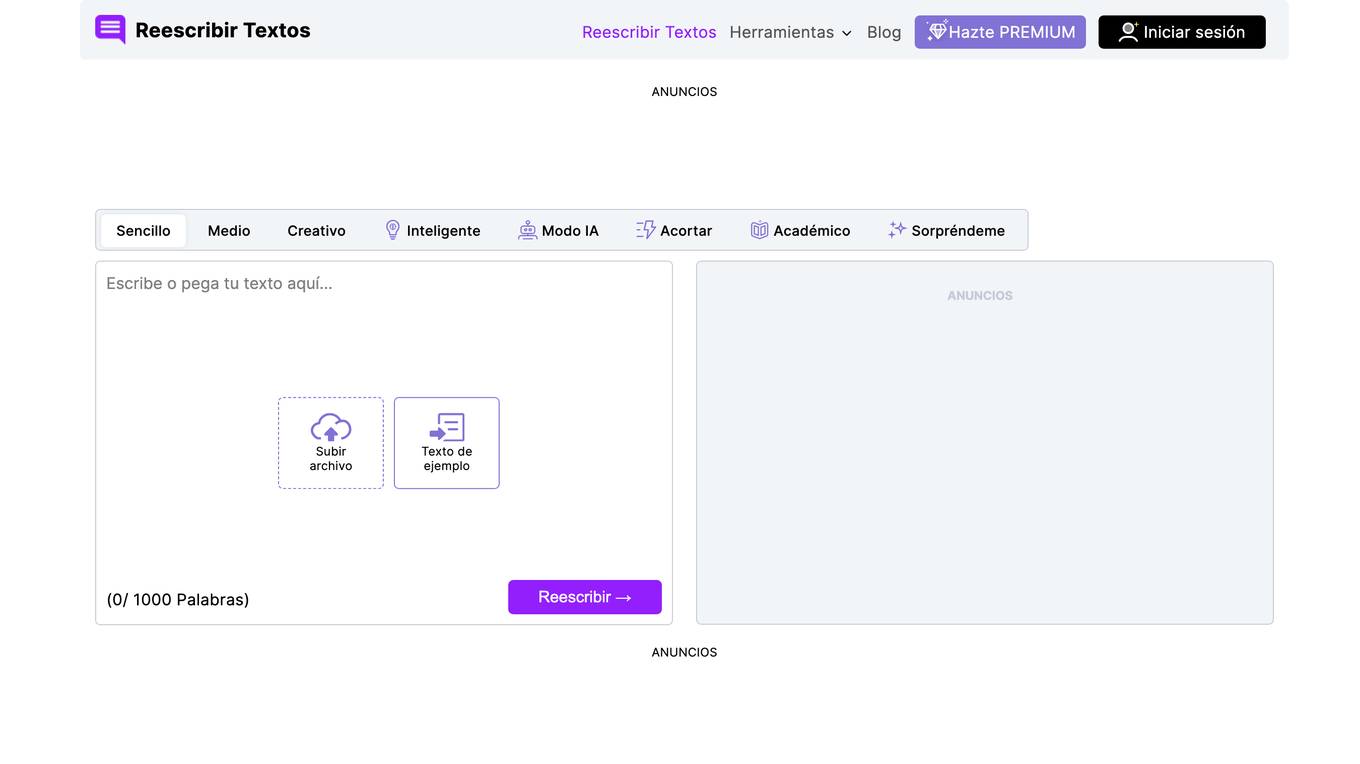The image size is (1360, 764).
Task: Open the Reescribir Textos nav link
Action: click(x=649, y=32)
